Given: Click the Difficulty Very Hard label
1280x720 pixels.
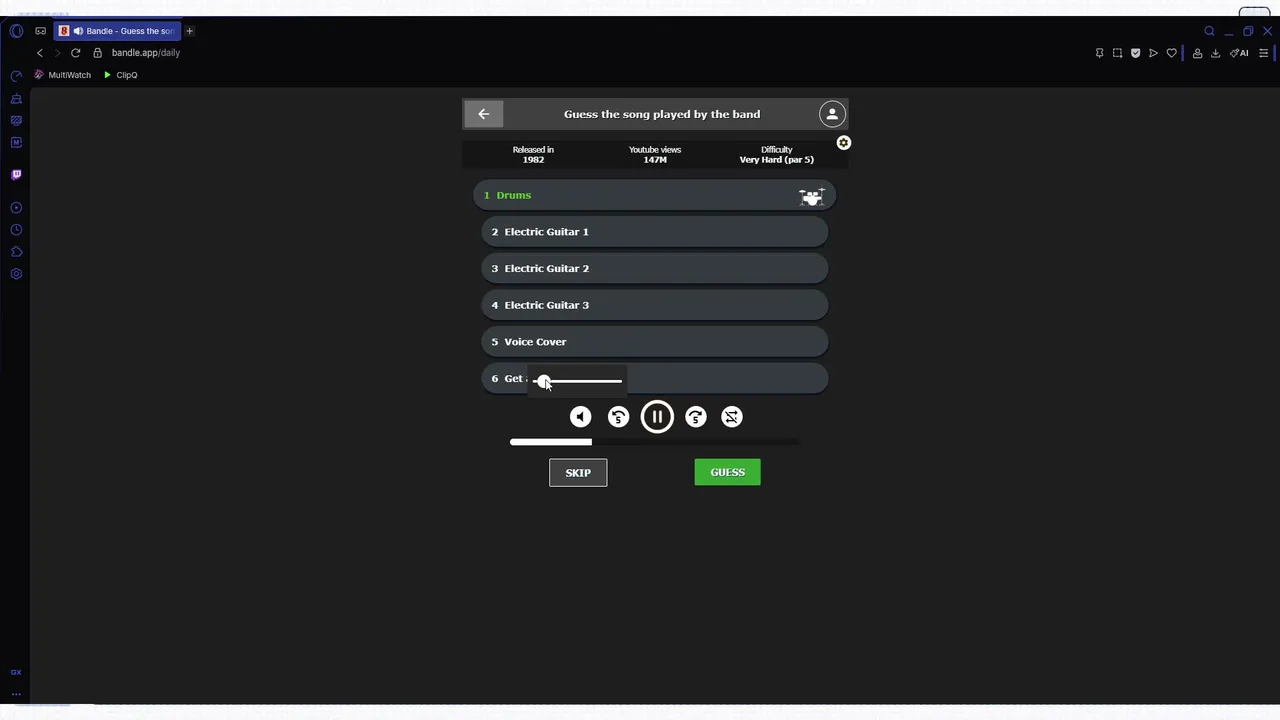Looking at the screenshot, I should click(x=776, y=154).
